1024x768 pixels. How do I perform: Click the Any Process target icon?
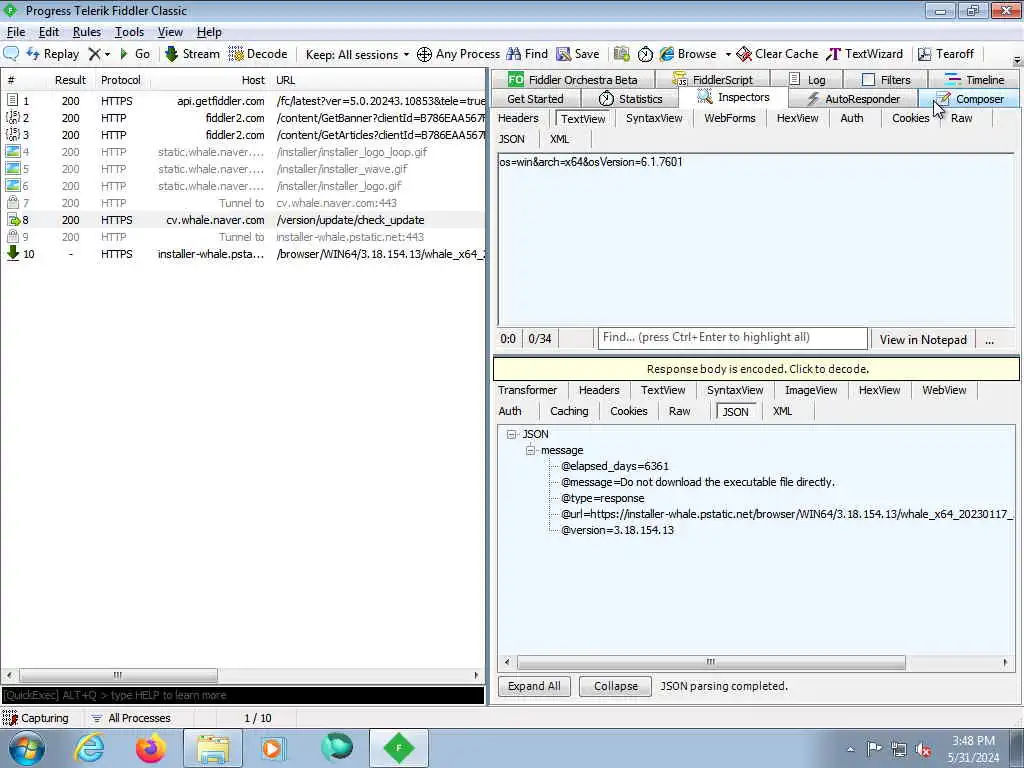(x=424, y=54)
